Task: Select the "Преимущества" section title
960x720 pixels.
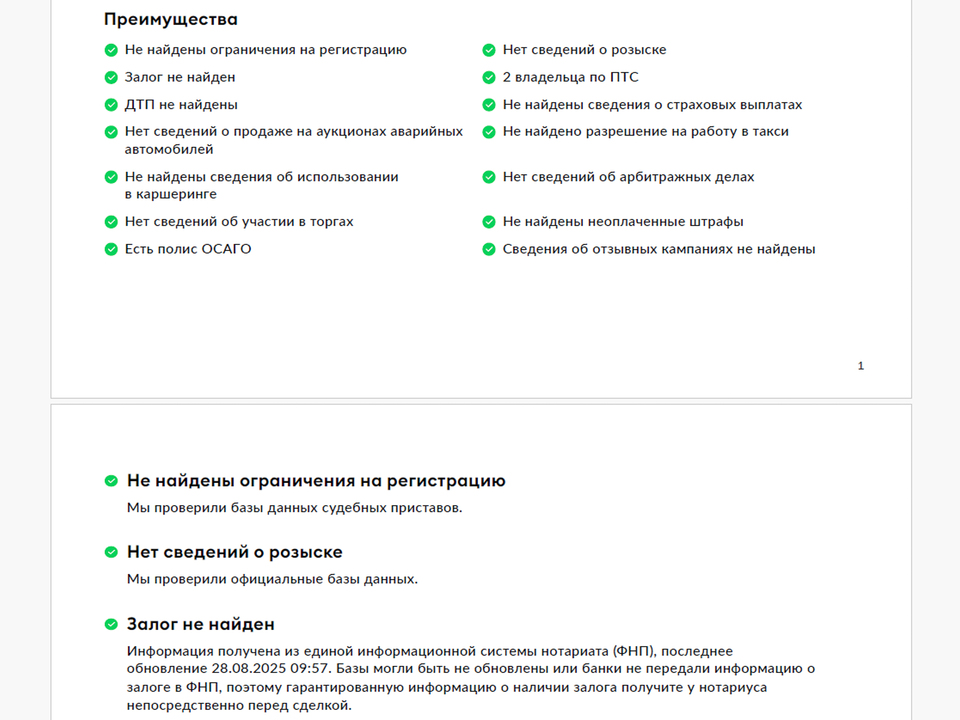Action: point(171,19)
